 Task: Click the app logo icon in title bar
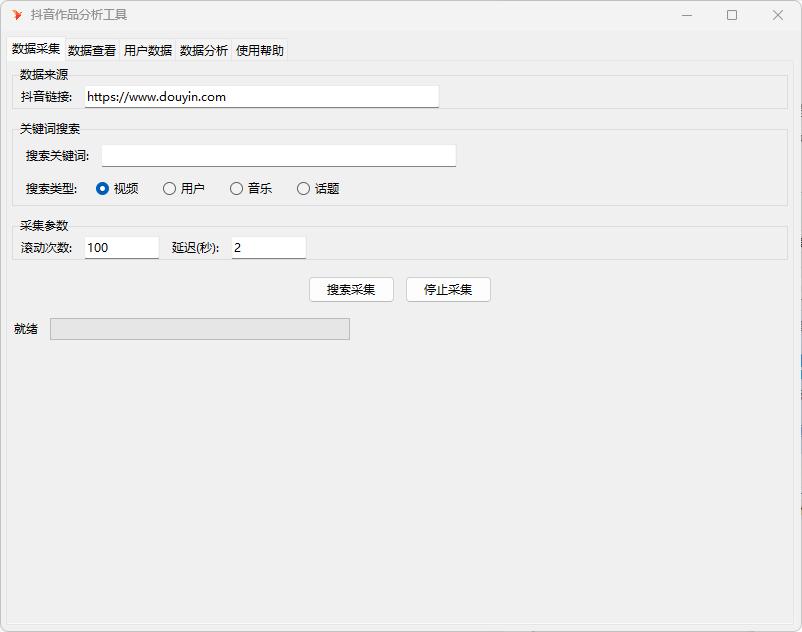[x=17, y=15]
